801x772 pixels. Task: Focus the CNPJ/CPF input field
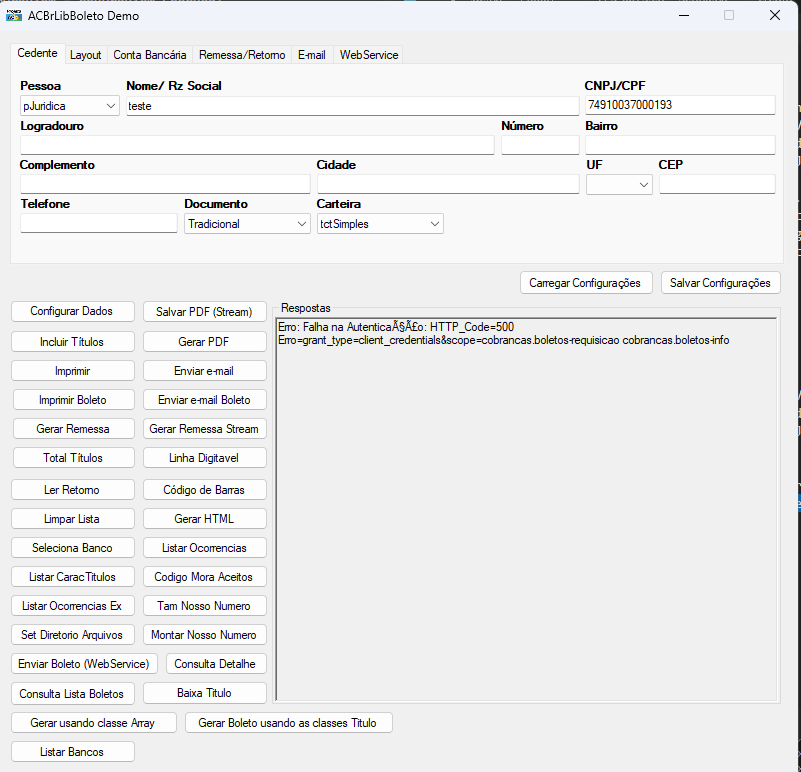pyautogui.click(x=680, y=105)
